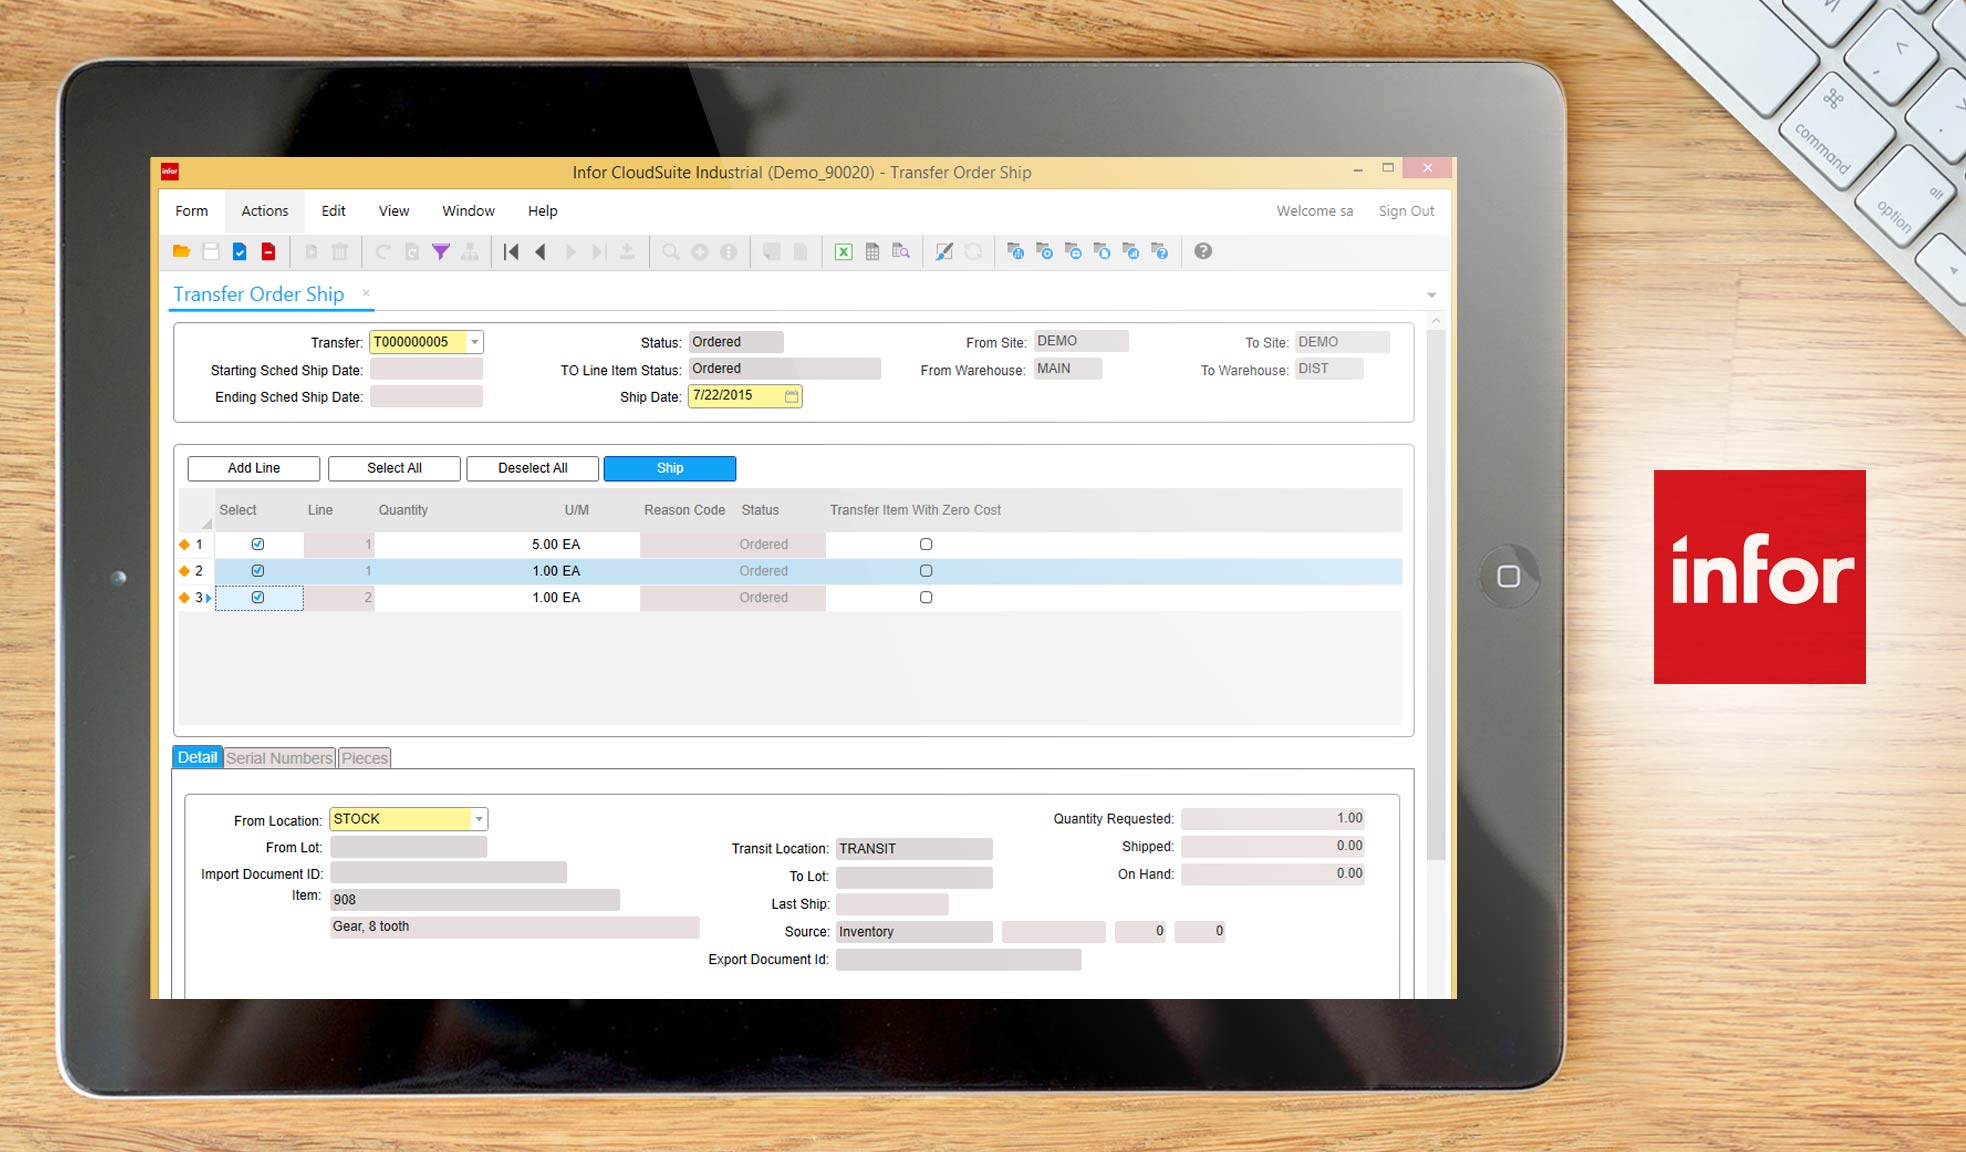Viewport: 1966px width, 1152px height.
Task: Open a form using the folder icon
Action: (x=181, y=251)
